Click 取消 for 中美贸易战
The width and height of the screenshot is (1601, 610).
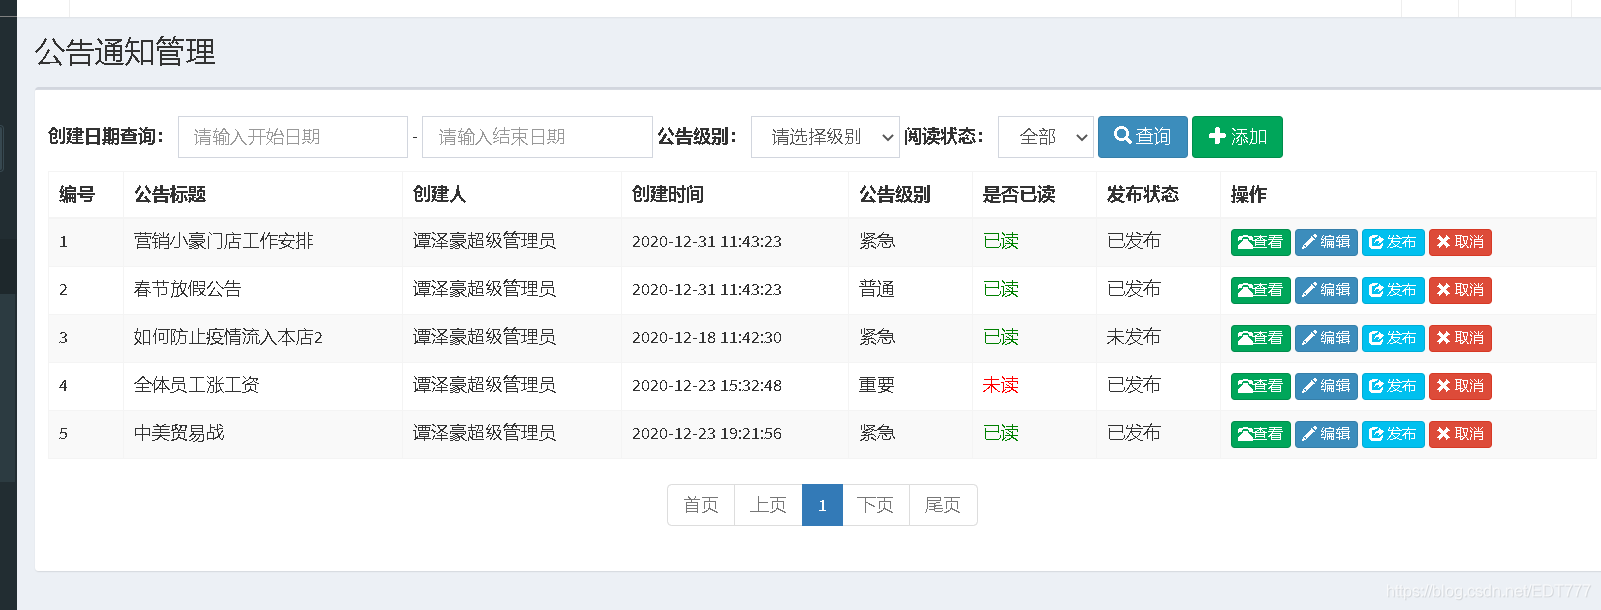pyautogui.click(x=1460, y=434)
